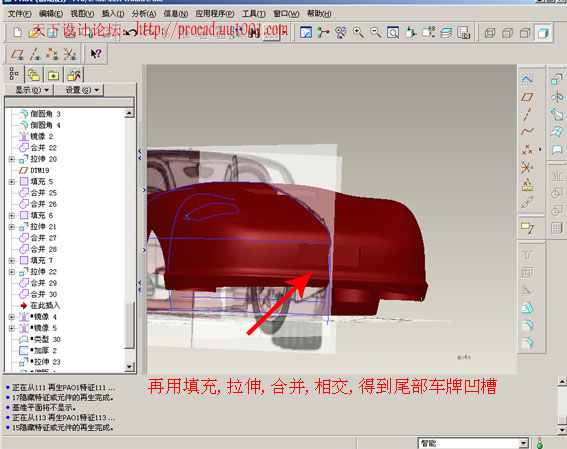Click the zoom out magnifier icon
This screenshot has height=449, width=567.
(375, 33)
